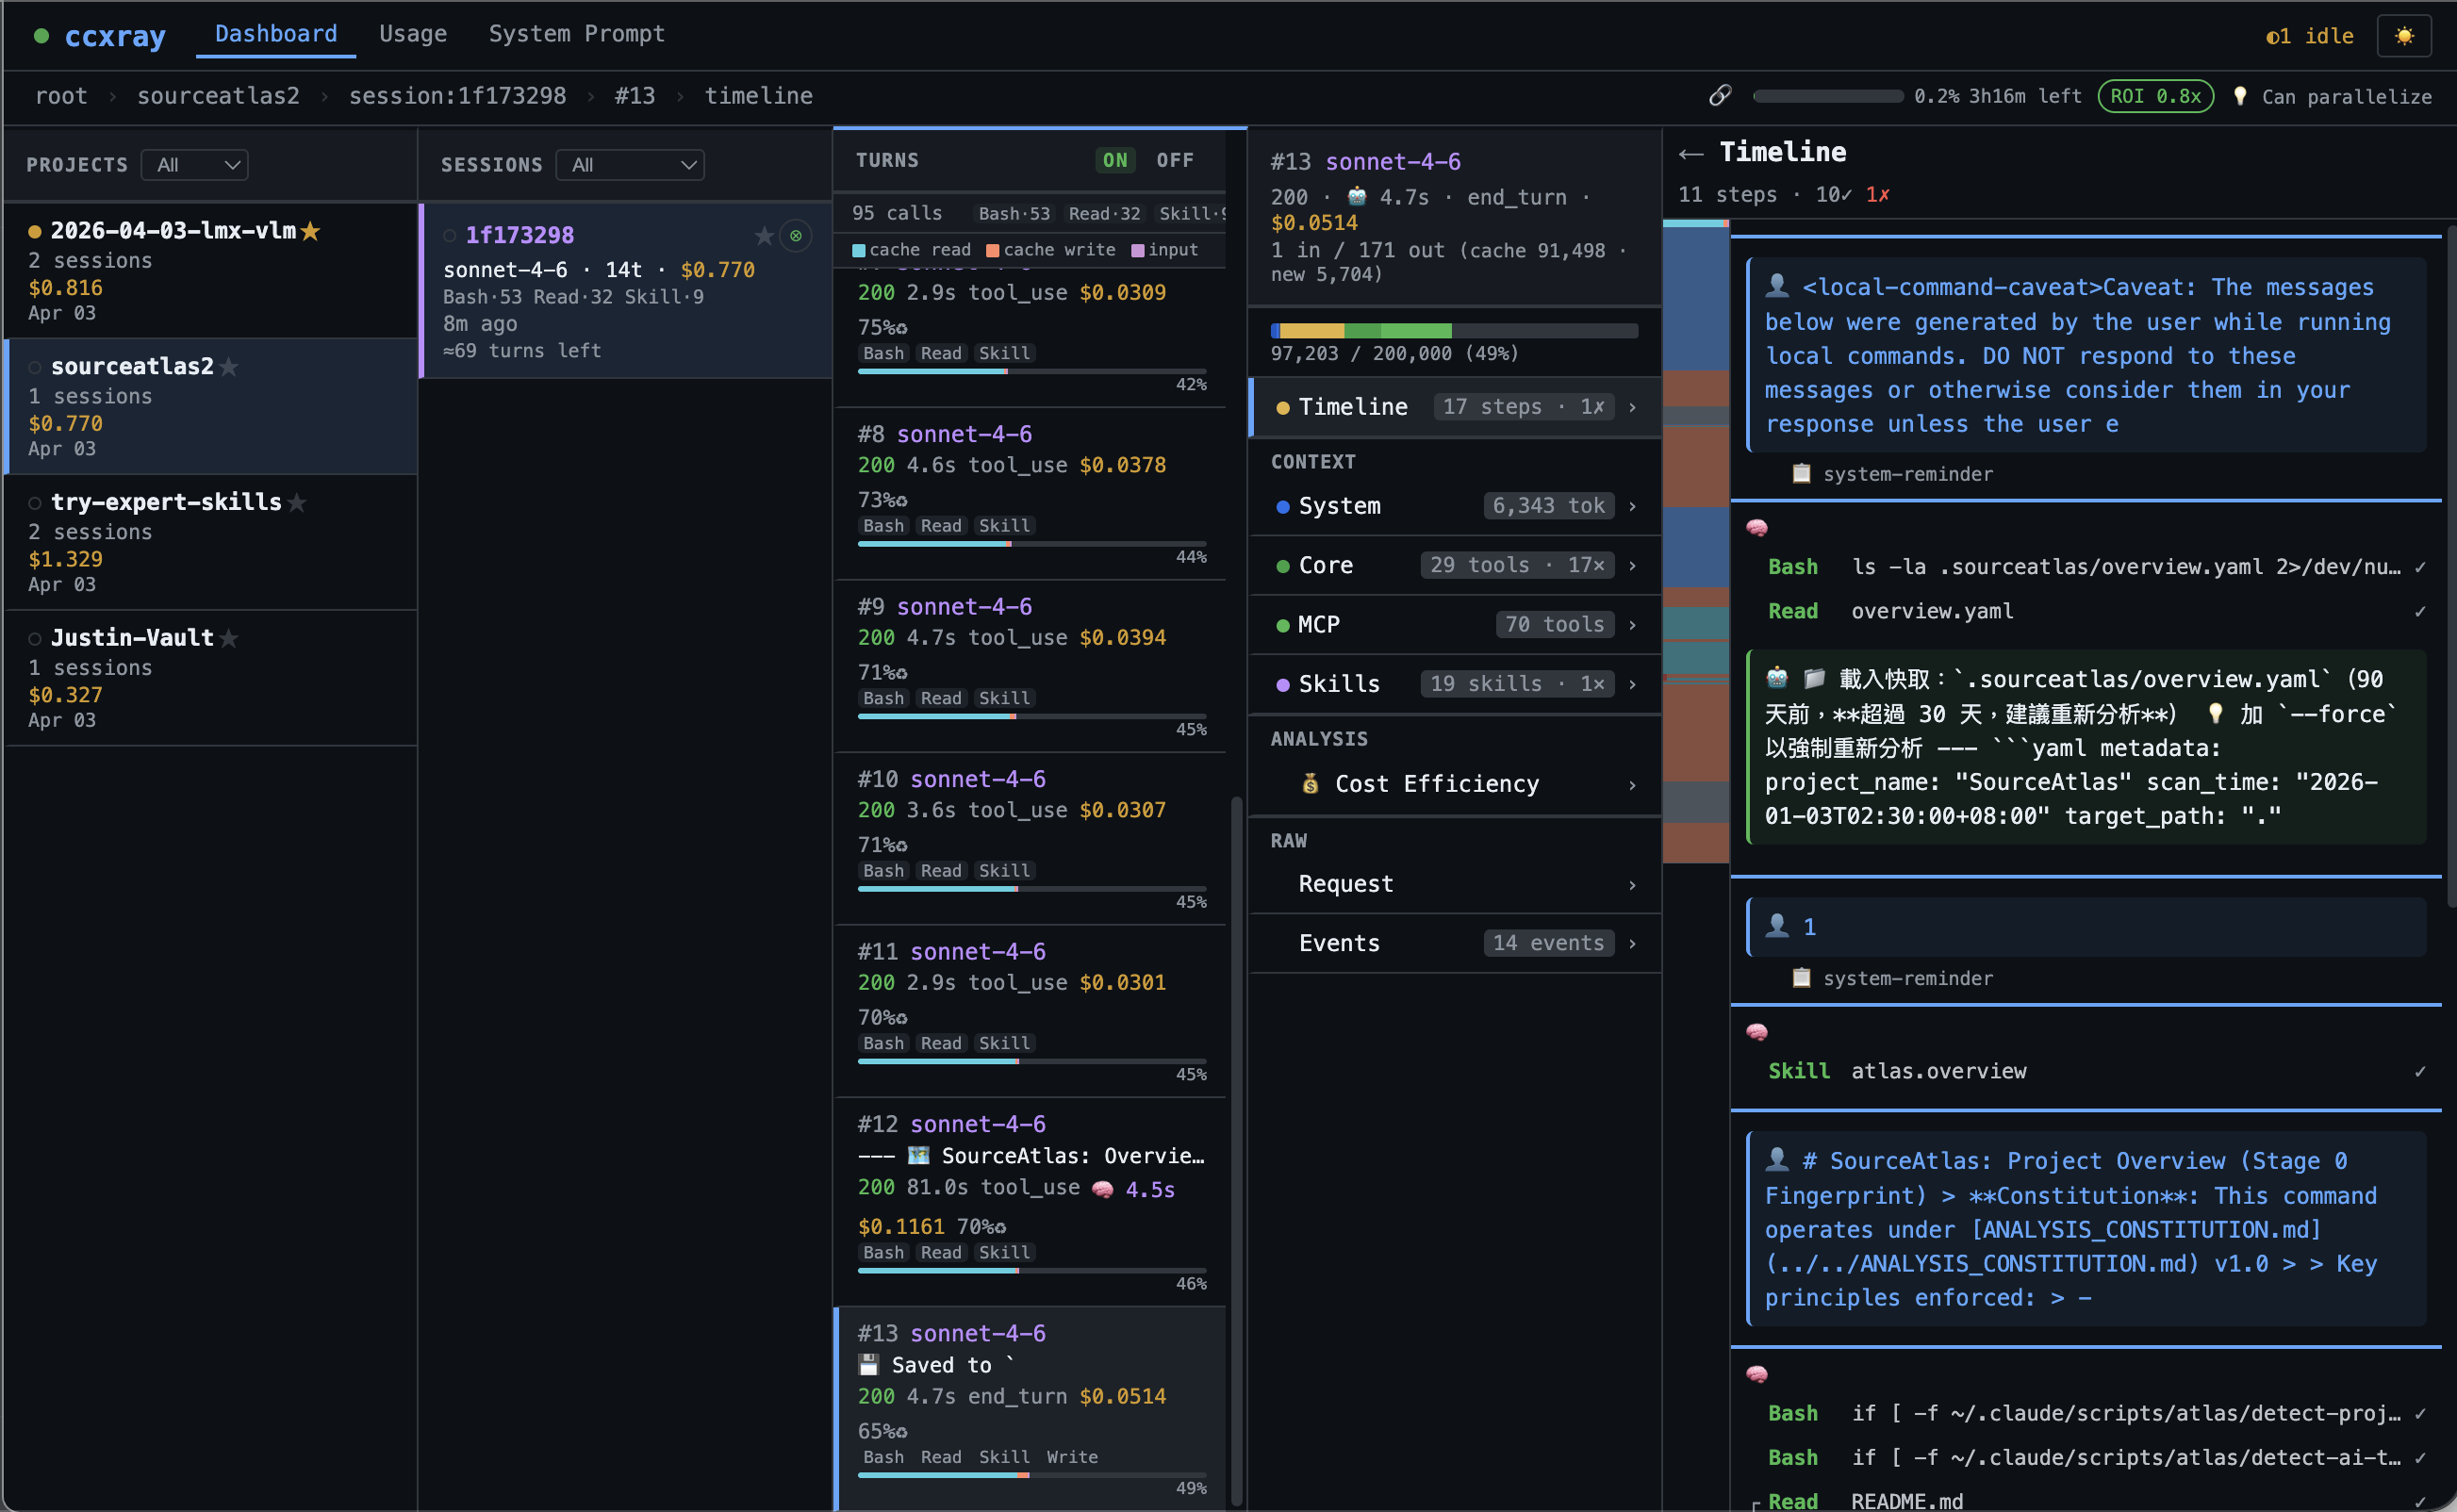The image size is (2457, 1512).
Task: Open the Sessions All filter dropdown
Action: (630, 165)
